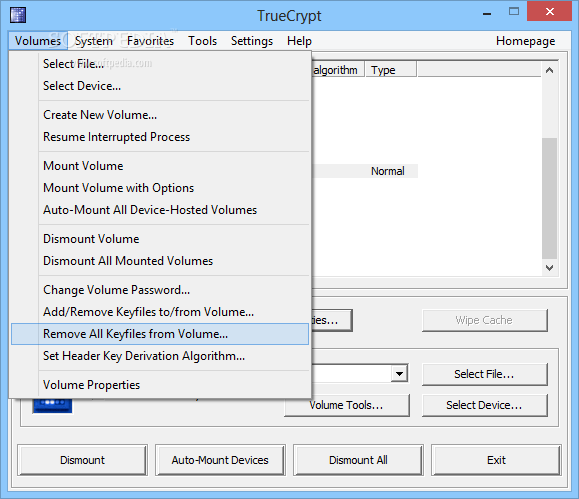Choose Mount Volume menu item
This screenshot has height=499, width=579.
pyautogui.click(x=160, y=165)
